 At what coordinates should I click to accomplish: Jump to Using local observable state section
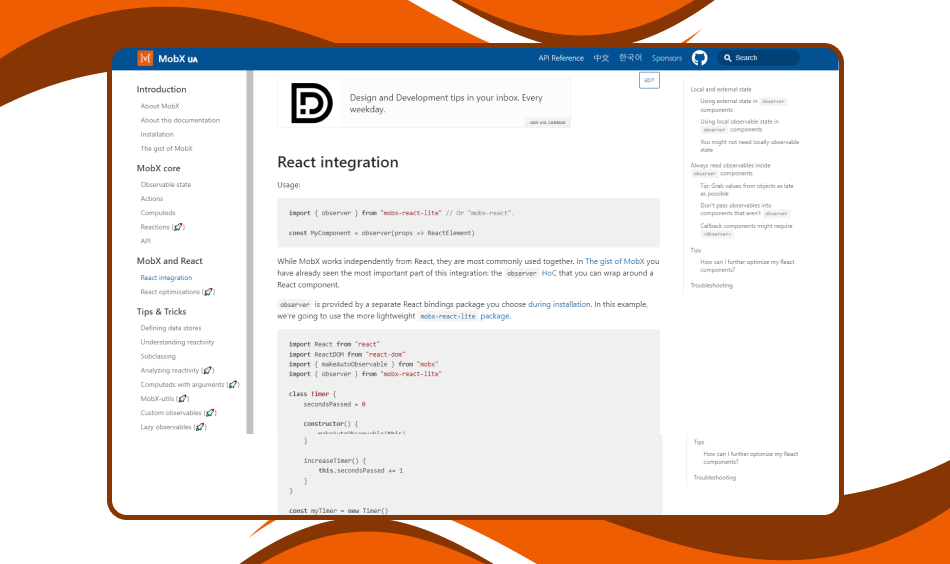pos(740,125)
